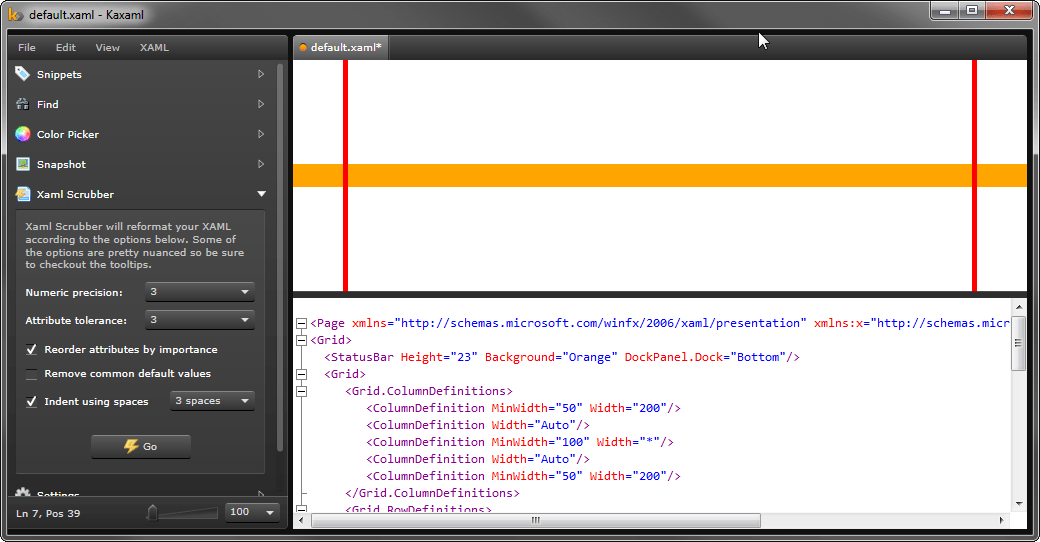Click the Settings gear icon
The width and height of the screenshot is (1040, 542).
pos(23,493)
